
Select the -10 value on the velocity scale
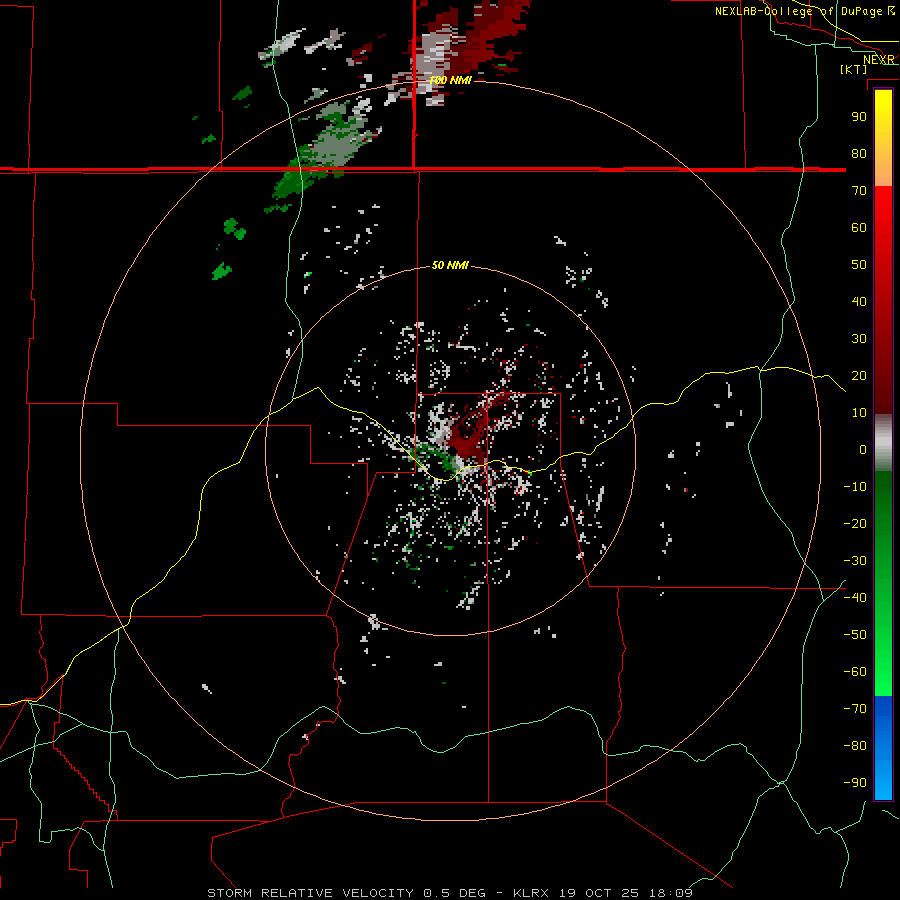click(x=855, y=487)
